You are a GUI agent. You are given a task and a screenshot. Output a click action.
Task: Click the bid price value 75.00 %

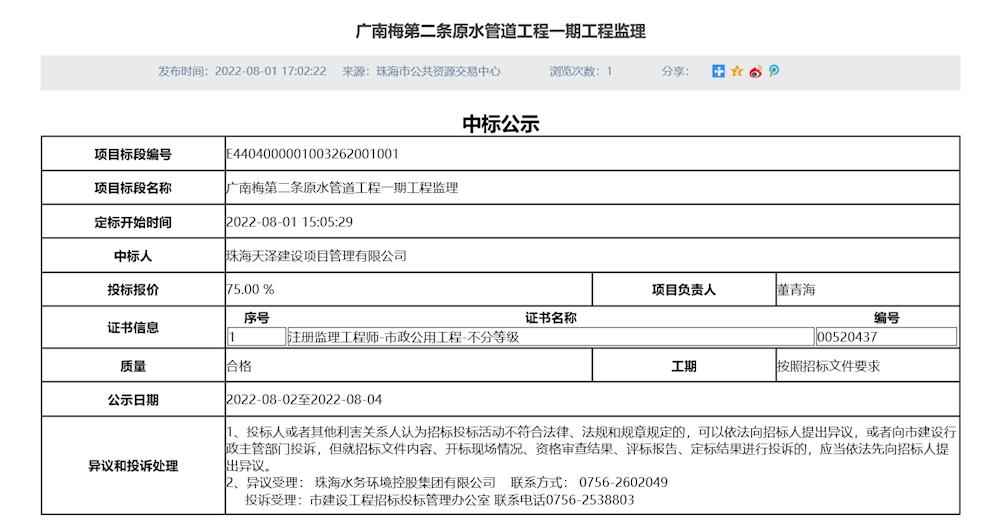[x=251, y=290]
